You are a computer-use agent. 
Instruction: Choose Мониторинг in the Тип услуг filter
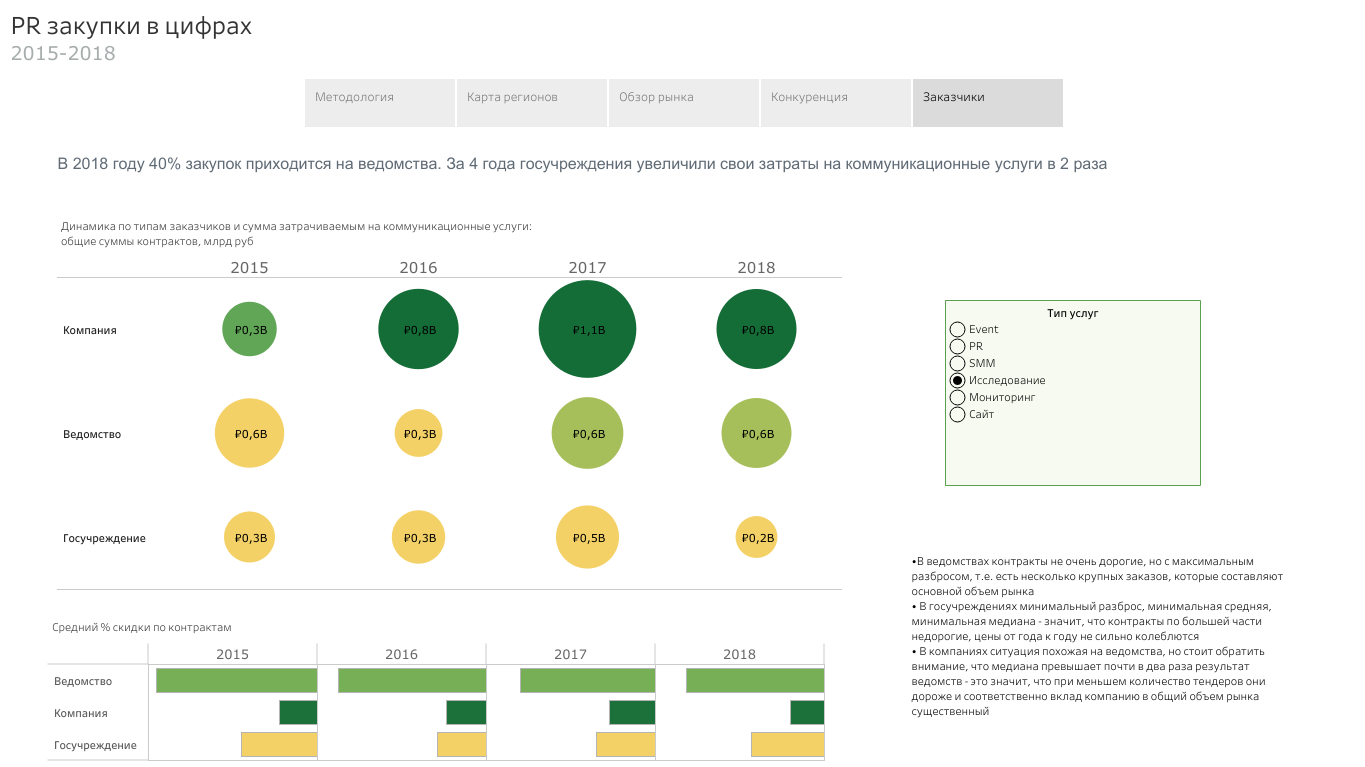tap(957, 398)
